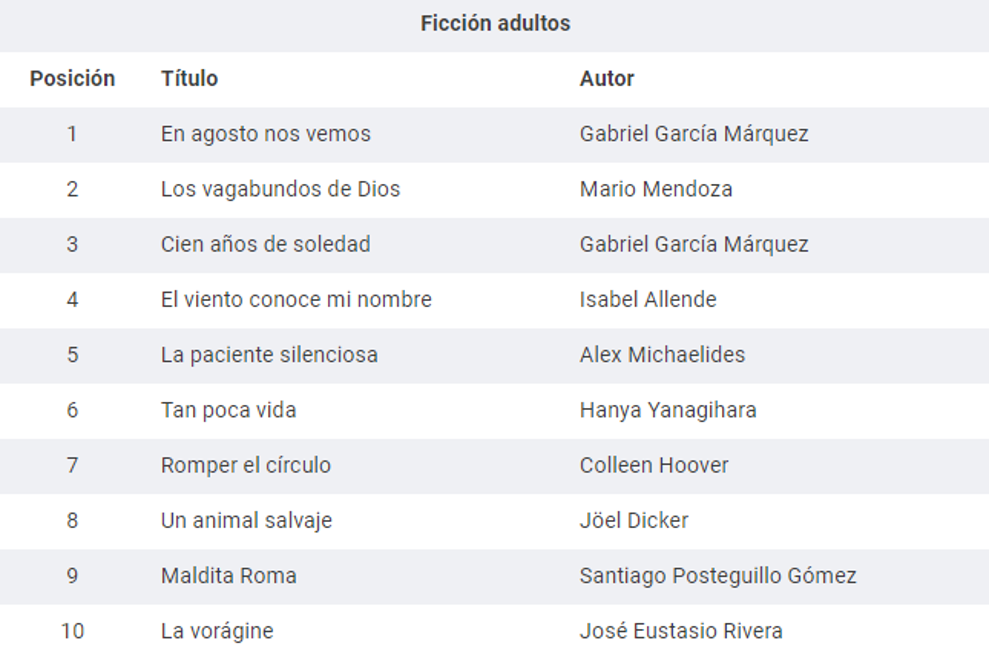
Task: Select the title 'En agosto nos vemos'
Action: 265,134
